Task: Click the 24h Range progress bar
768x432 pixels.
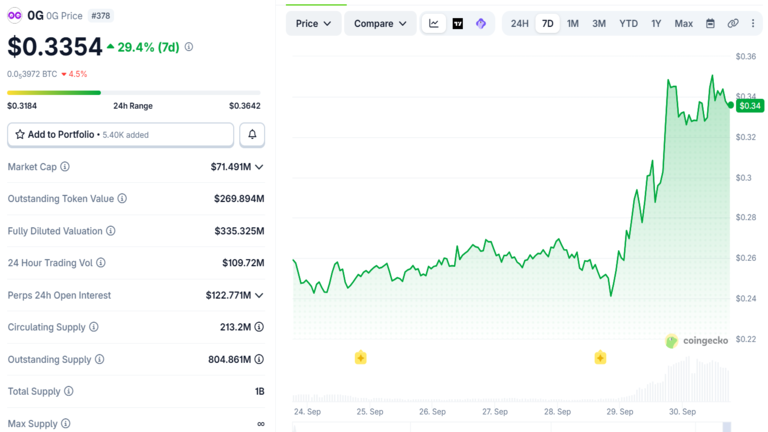Action: [134, 93]
